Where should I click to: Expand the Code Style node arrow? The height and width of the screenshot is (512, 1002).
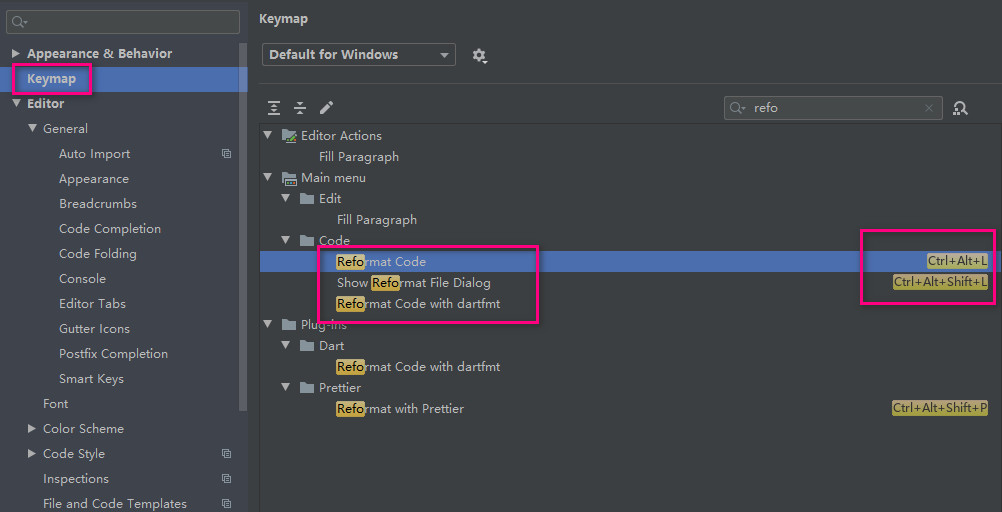32,453
